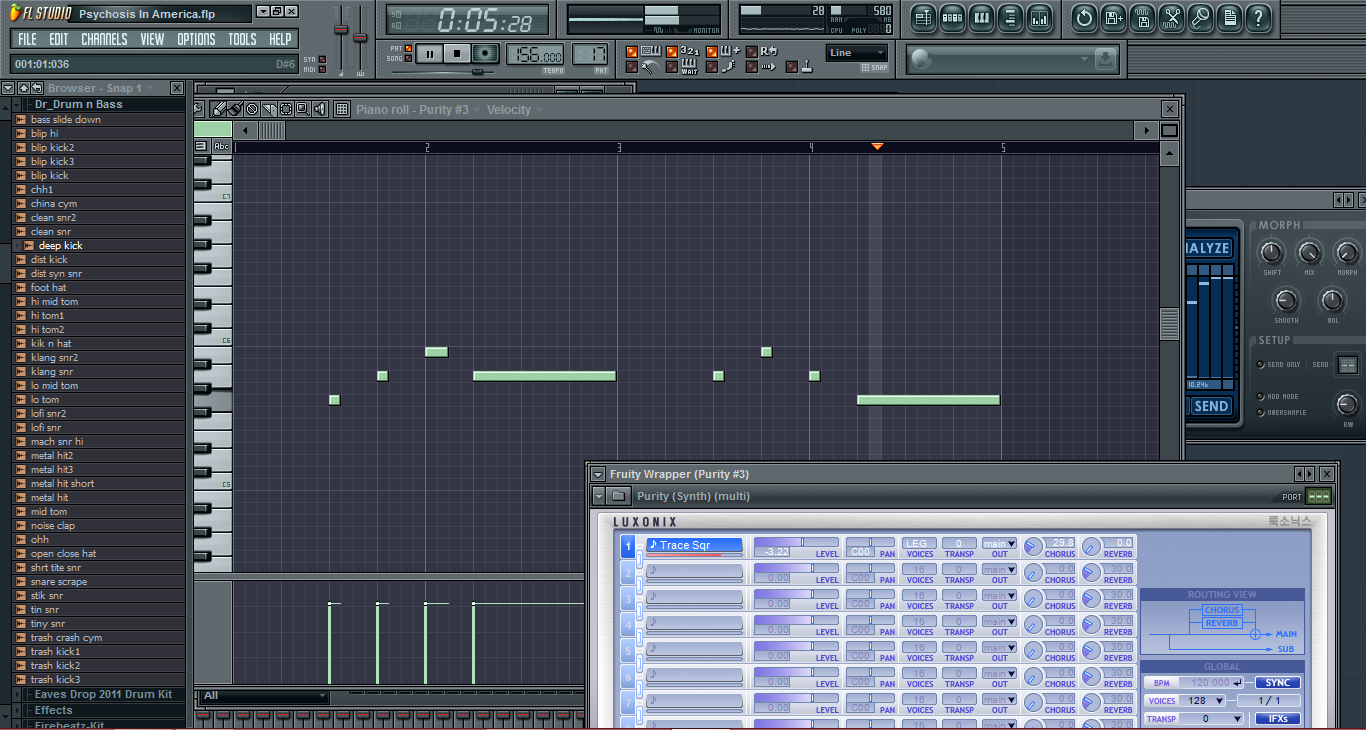Open the OPTIONS menu
1366x730 pixels.
(x=196, y=39)
